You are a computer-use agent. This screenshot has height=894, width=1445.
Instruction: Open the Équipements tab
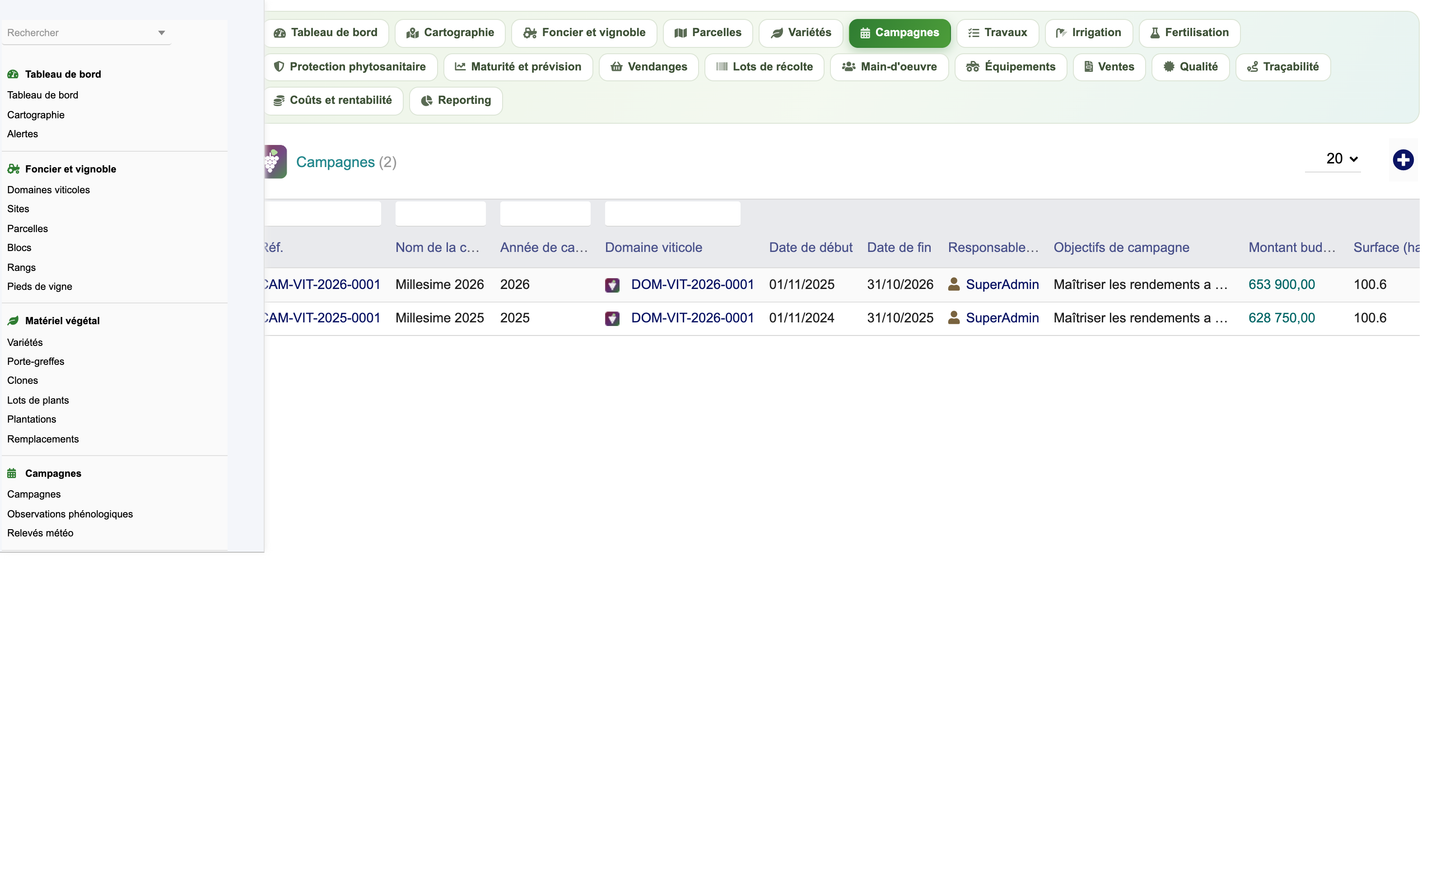[x=1011, y=67]
